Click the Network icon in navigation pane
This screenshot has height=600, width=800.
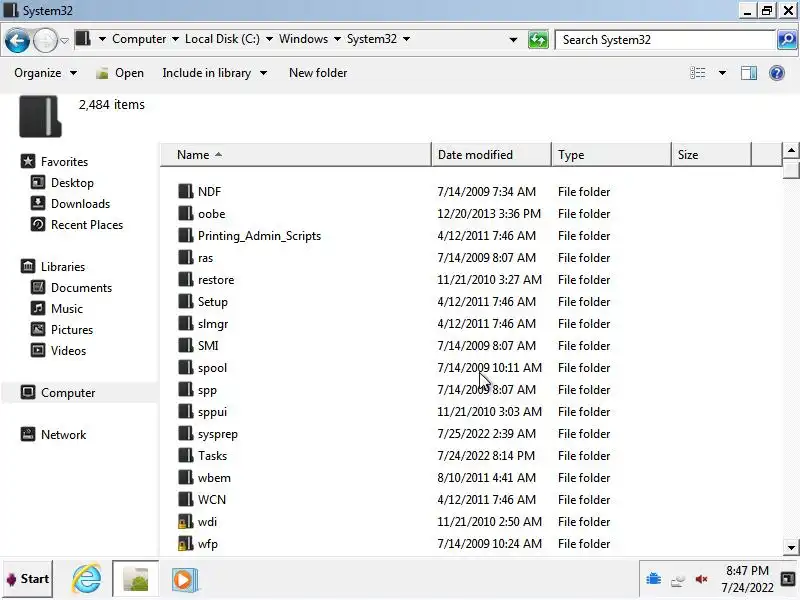pos(28,435)
